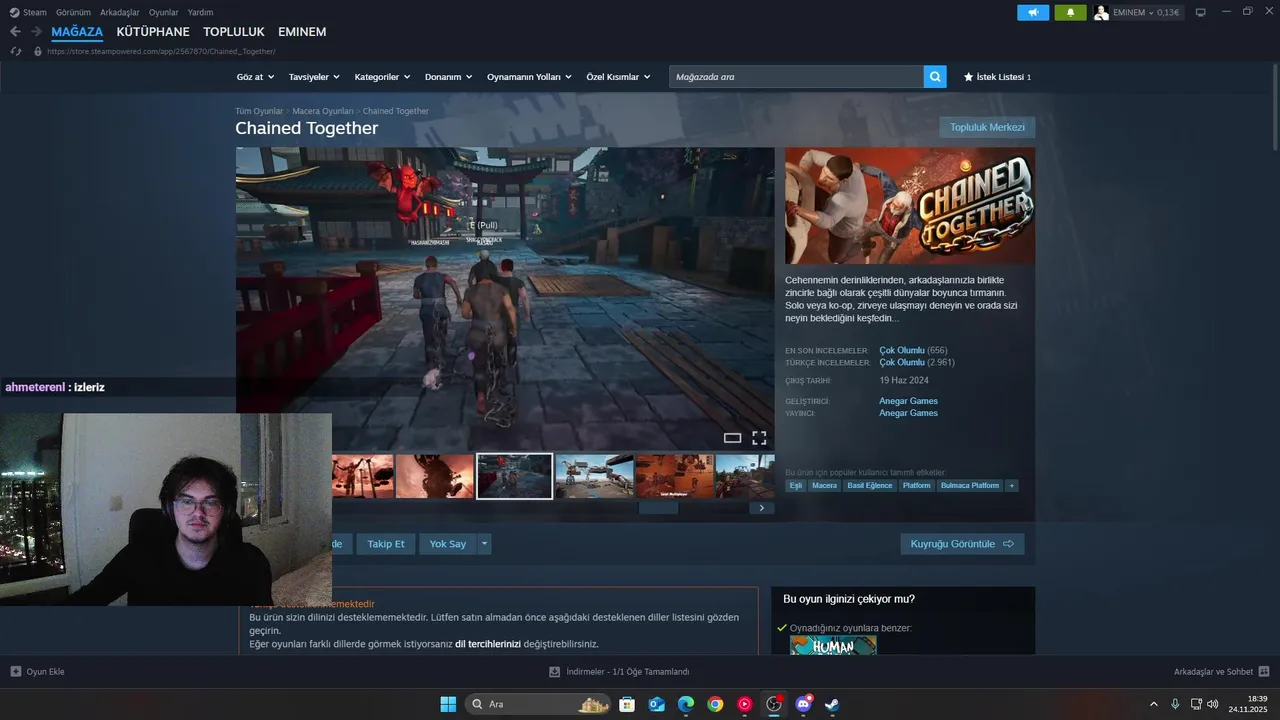Image resolution: width=1280 pixels, height=720 pixels.
Task: Open the Arkadaşlar menu
Action: point(120,12)
